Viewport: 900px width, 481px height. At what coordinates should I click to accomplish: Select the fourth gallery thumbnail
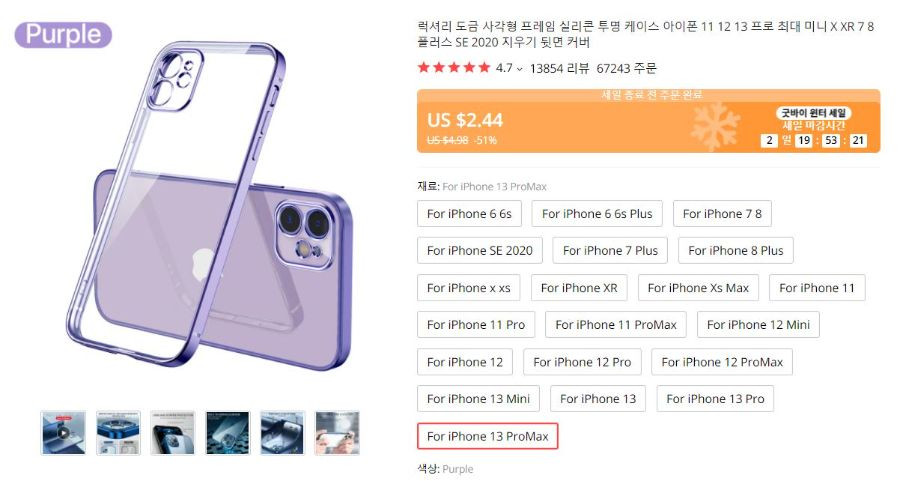coord(228,433)
